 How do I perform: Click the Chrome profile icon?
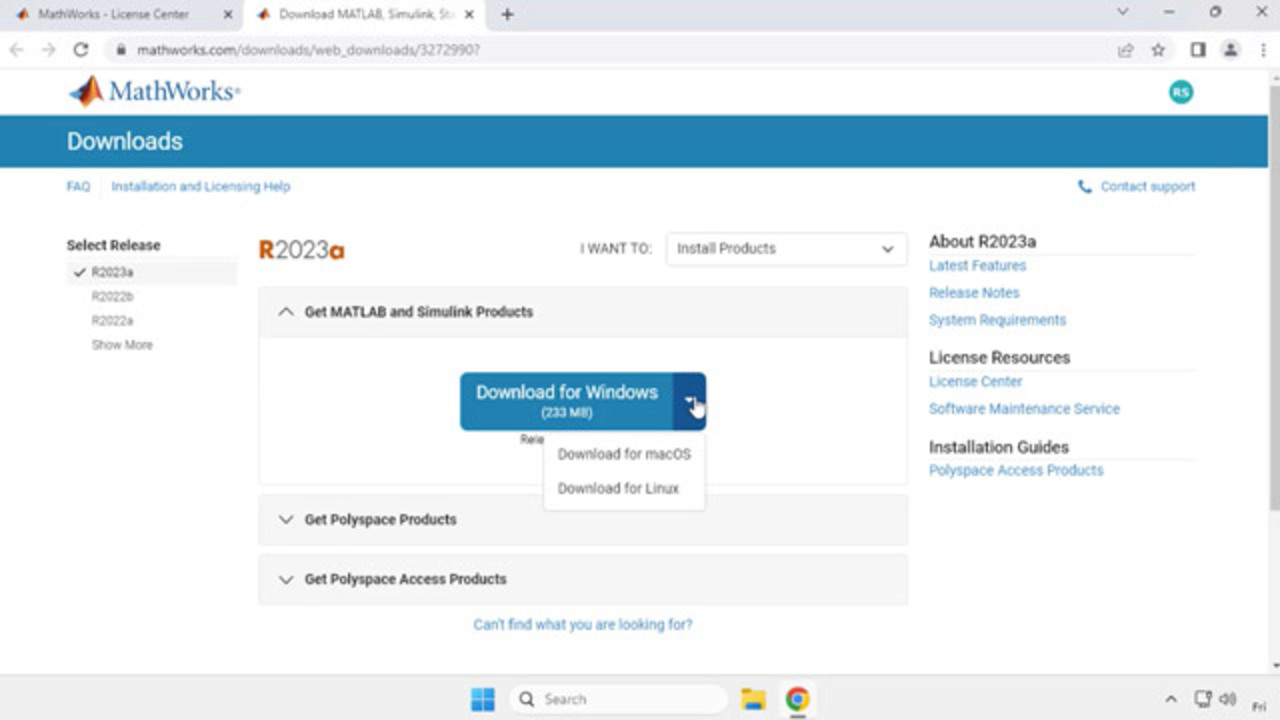pos(1230,49)
